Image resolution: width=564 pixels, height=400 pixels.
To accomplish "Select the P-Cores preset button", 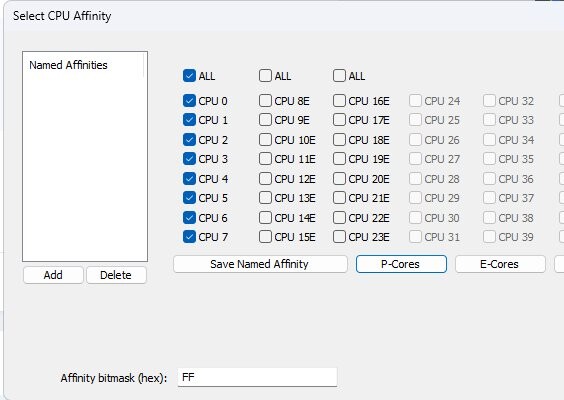I will pos(401,264).
